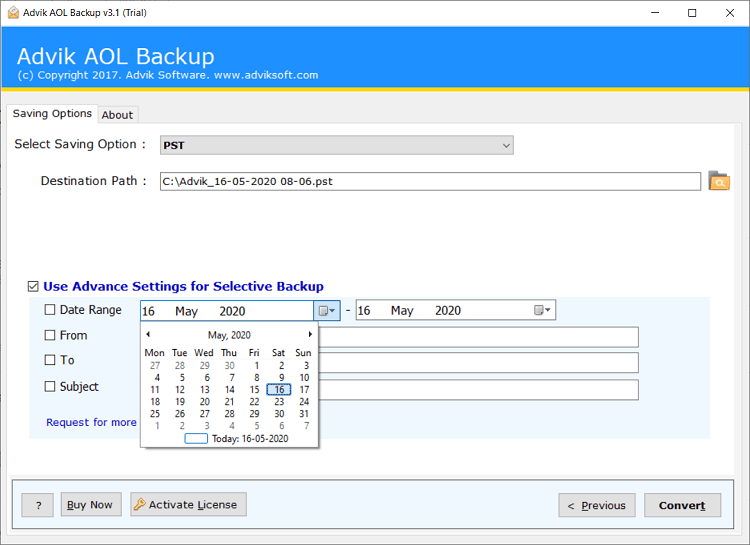Choose May 11 in the calendar
Screen dimensions: 750x545
[x=154, y=389]
